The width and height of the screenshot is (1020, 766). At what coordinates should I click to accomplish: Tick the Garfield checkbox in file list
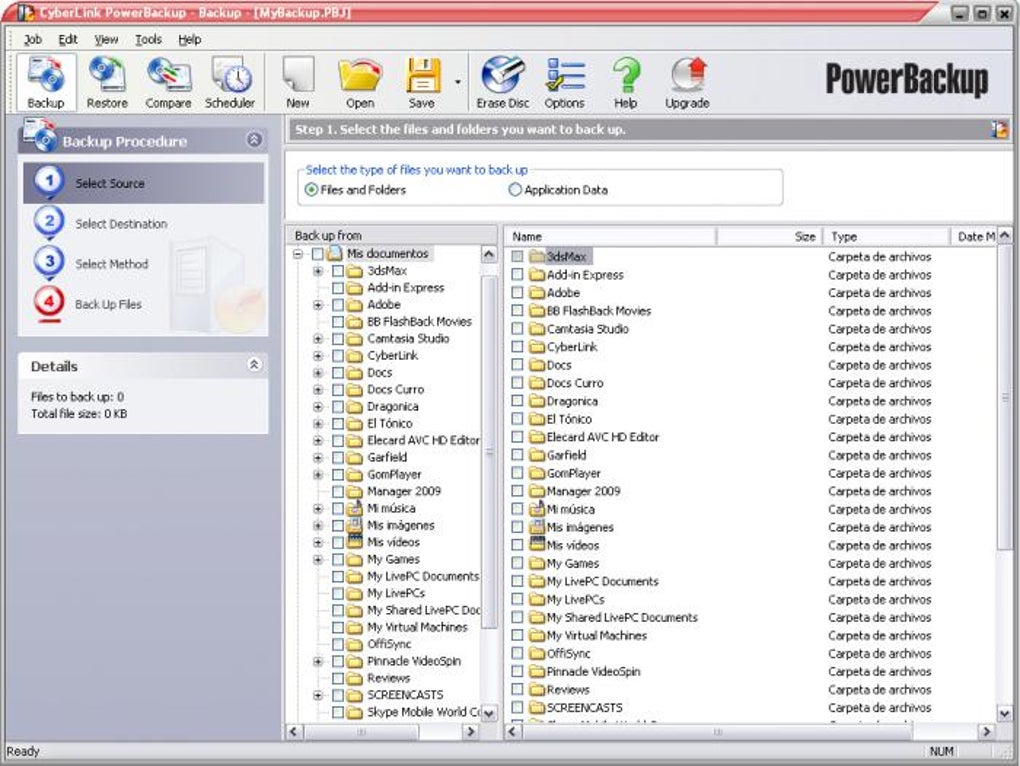[x=517, y=455]
